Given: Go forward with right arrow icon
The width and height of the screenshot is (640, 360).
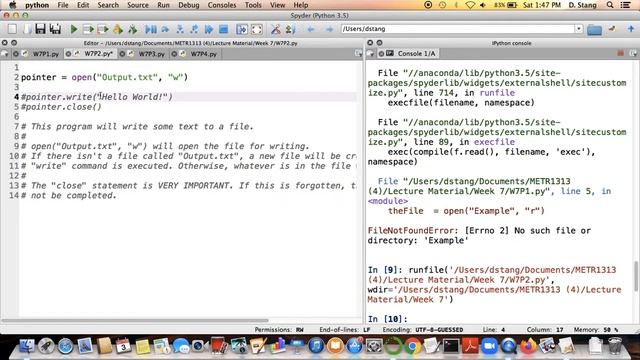Looking at the screenshot, I should tap(329, 29).
